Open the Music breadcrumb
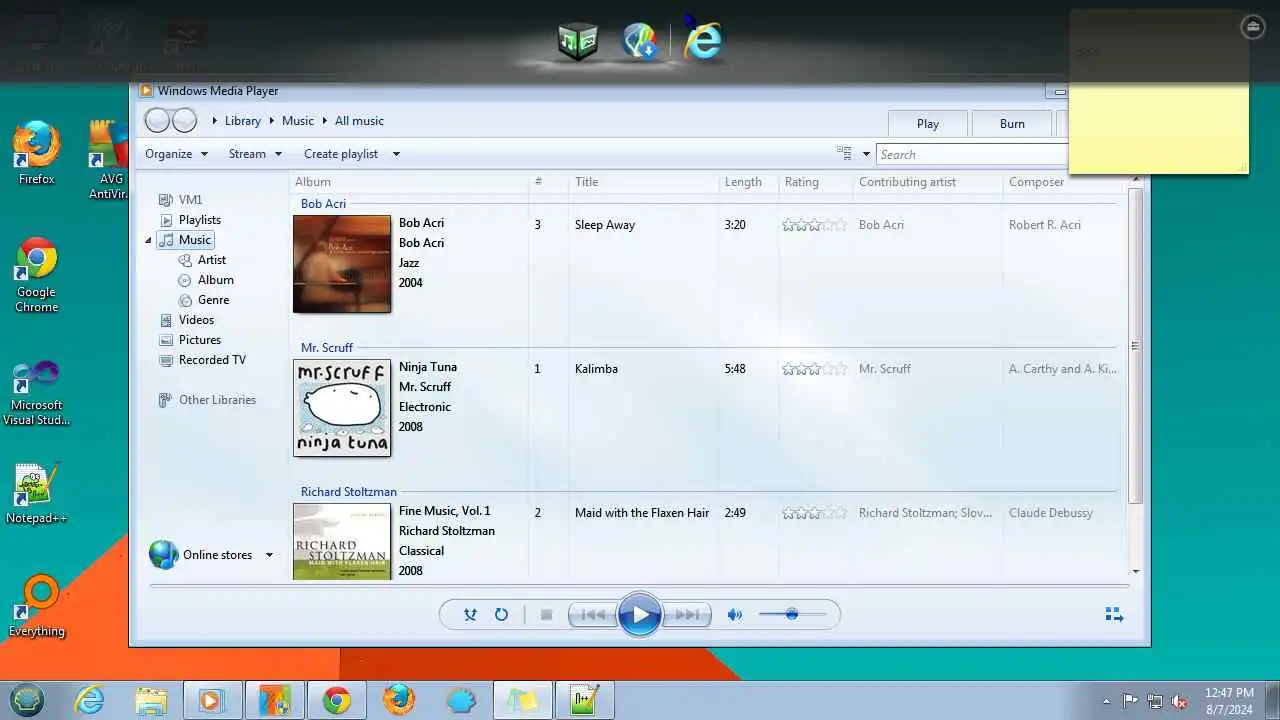The height and width of the screenshot is (720, 1280). pyautogui.click(x=298, y=121)
